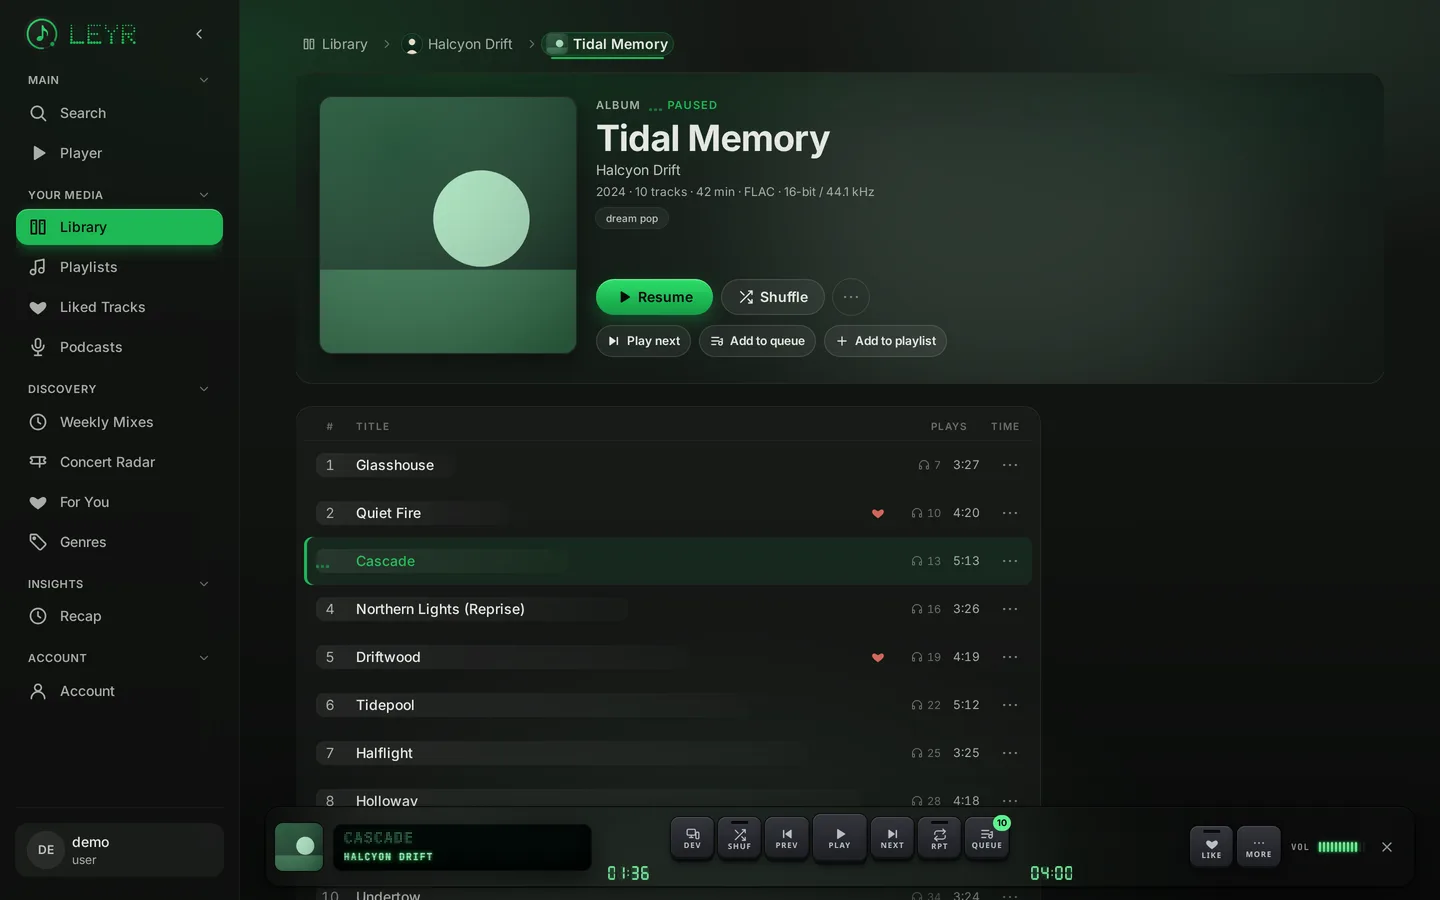
Task: Add album to playlist
Action: click(885, 341)
